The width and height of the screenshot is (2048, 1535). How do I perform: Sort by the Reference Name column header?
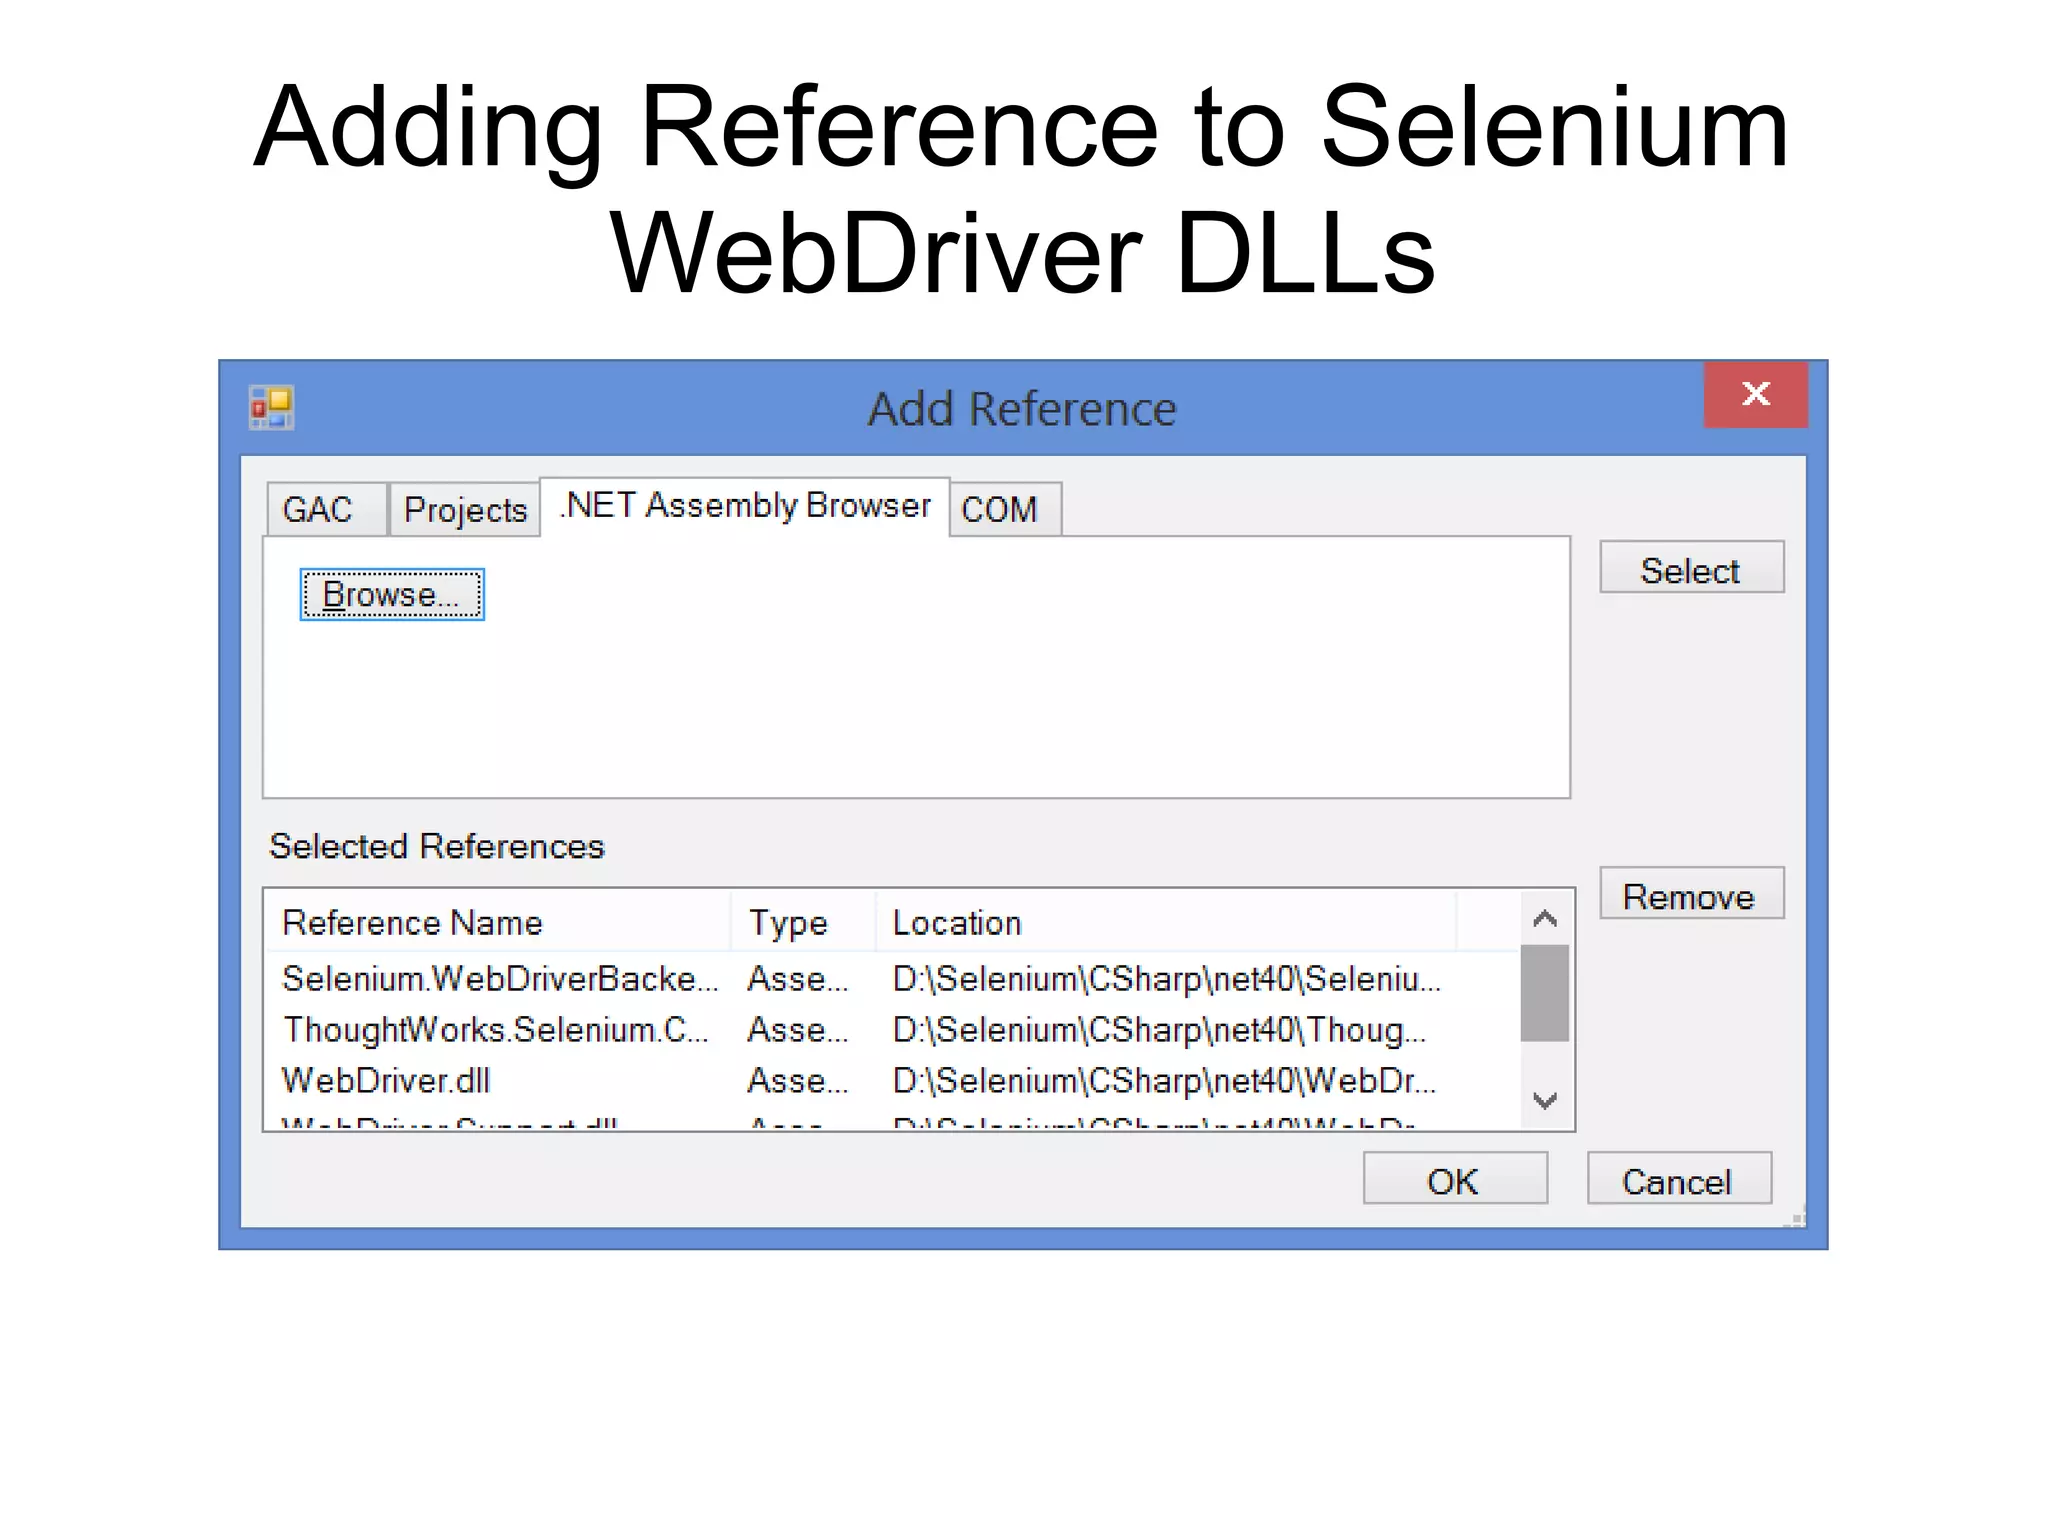[x=498, y=922]
